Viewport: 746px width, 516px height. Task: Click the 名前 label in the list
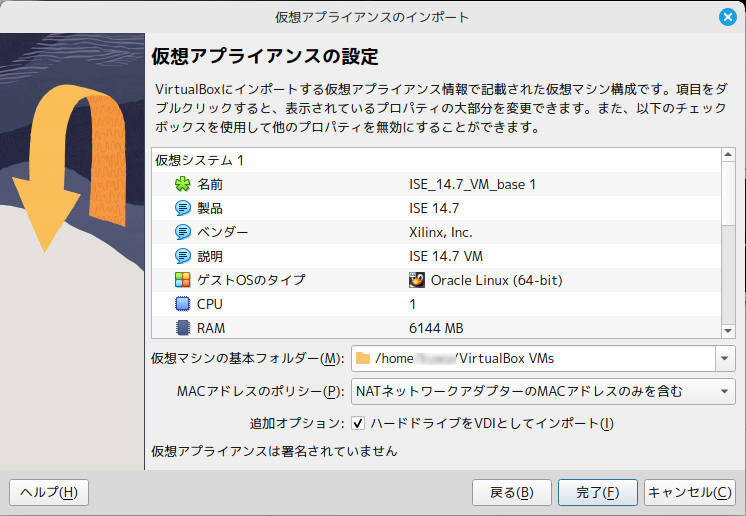pos(210,184)
